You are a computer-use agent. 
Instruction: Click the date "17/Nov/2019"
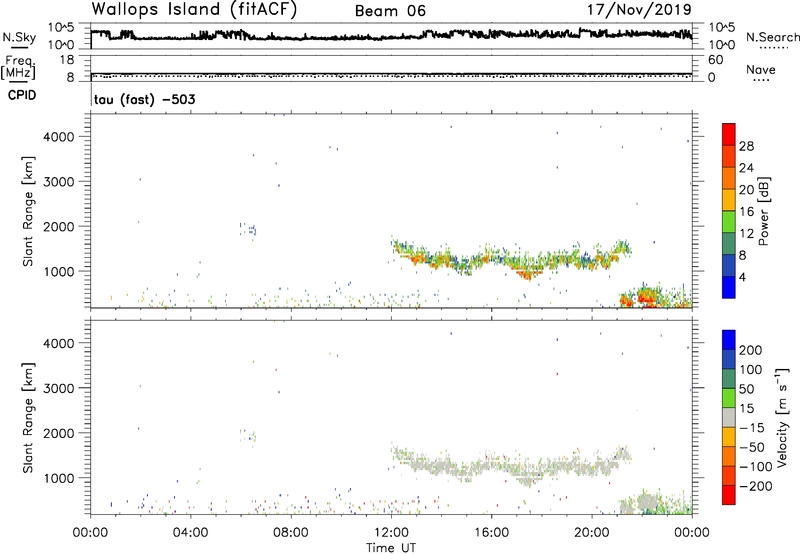639,10
